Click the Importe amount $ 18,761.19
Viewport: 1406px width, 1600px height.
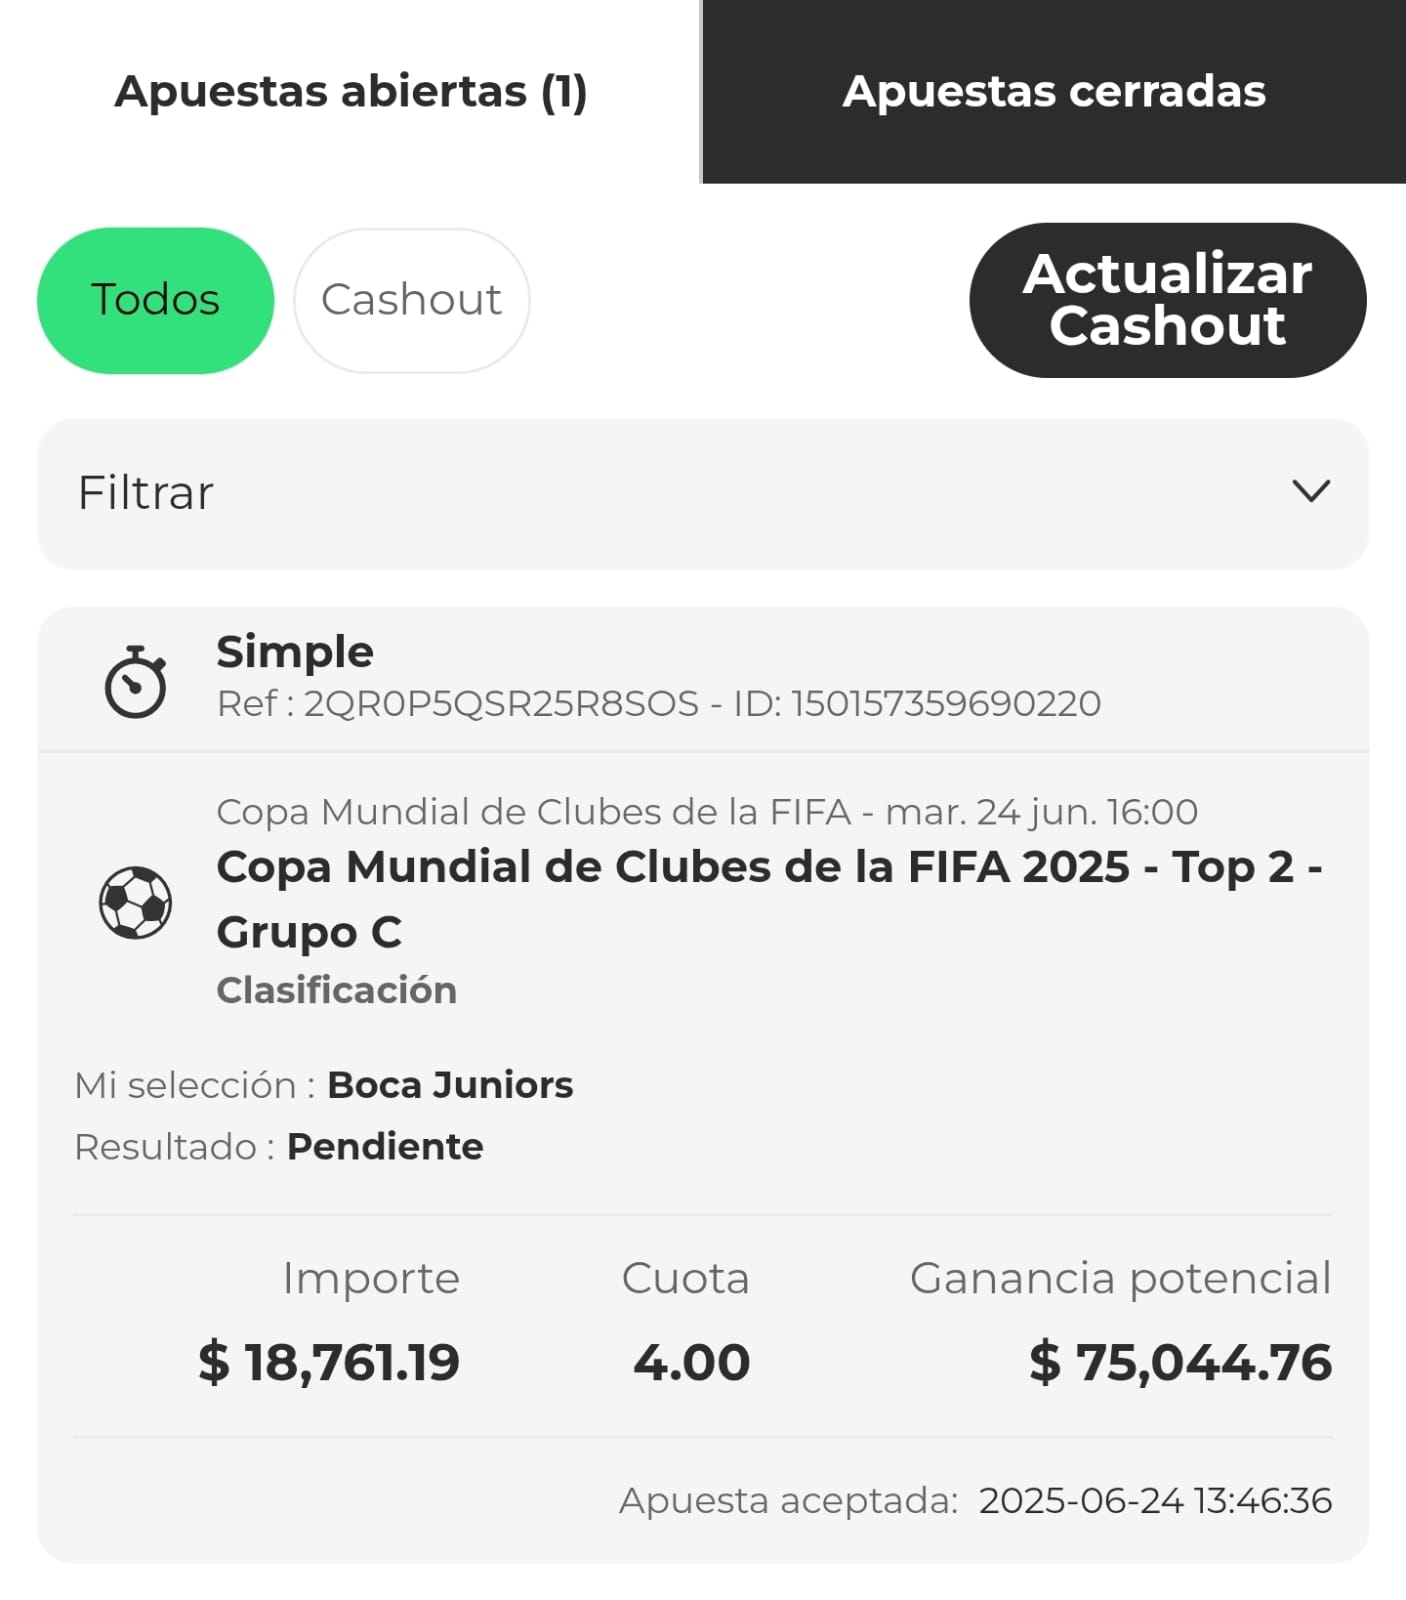coord(328,1362)
